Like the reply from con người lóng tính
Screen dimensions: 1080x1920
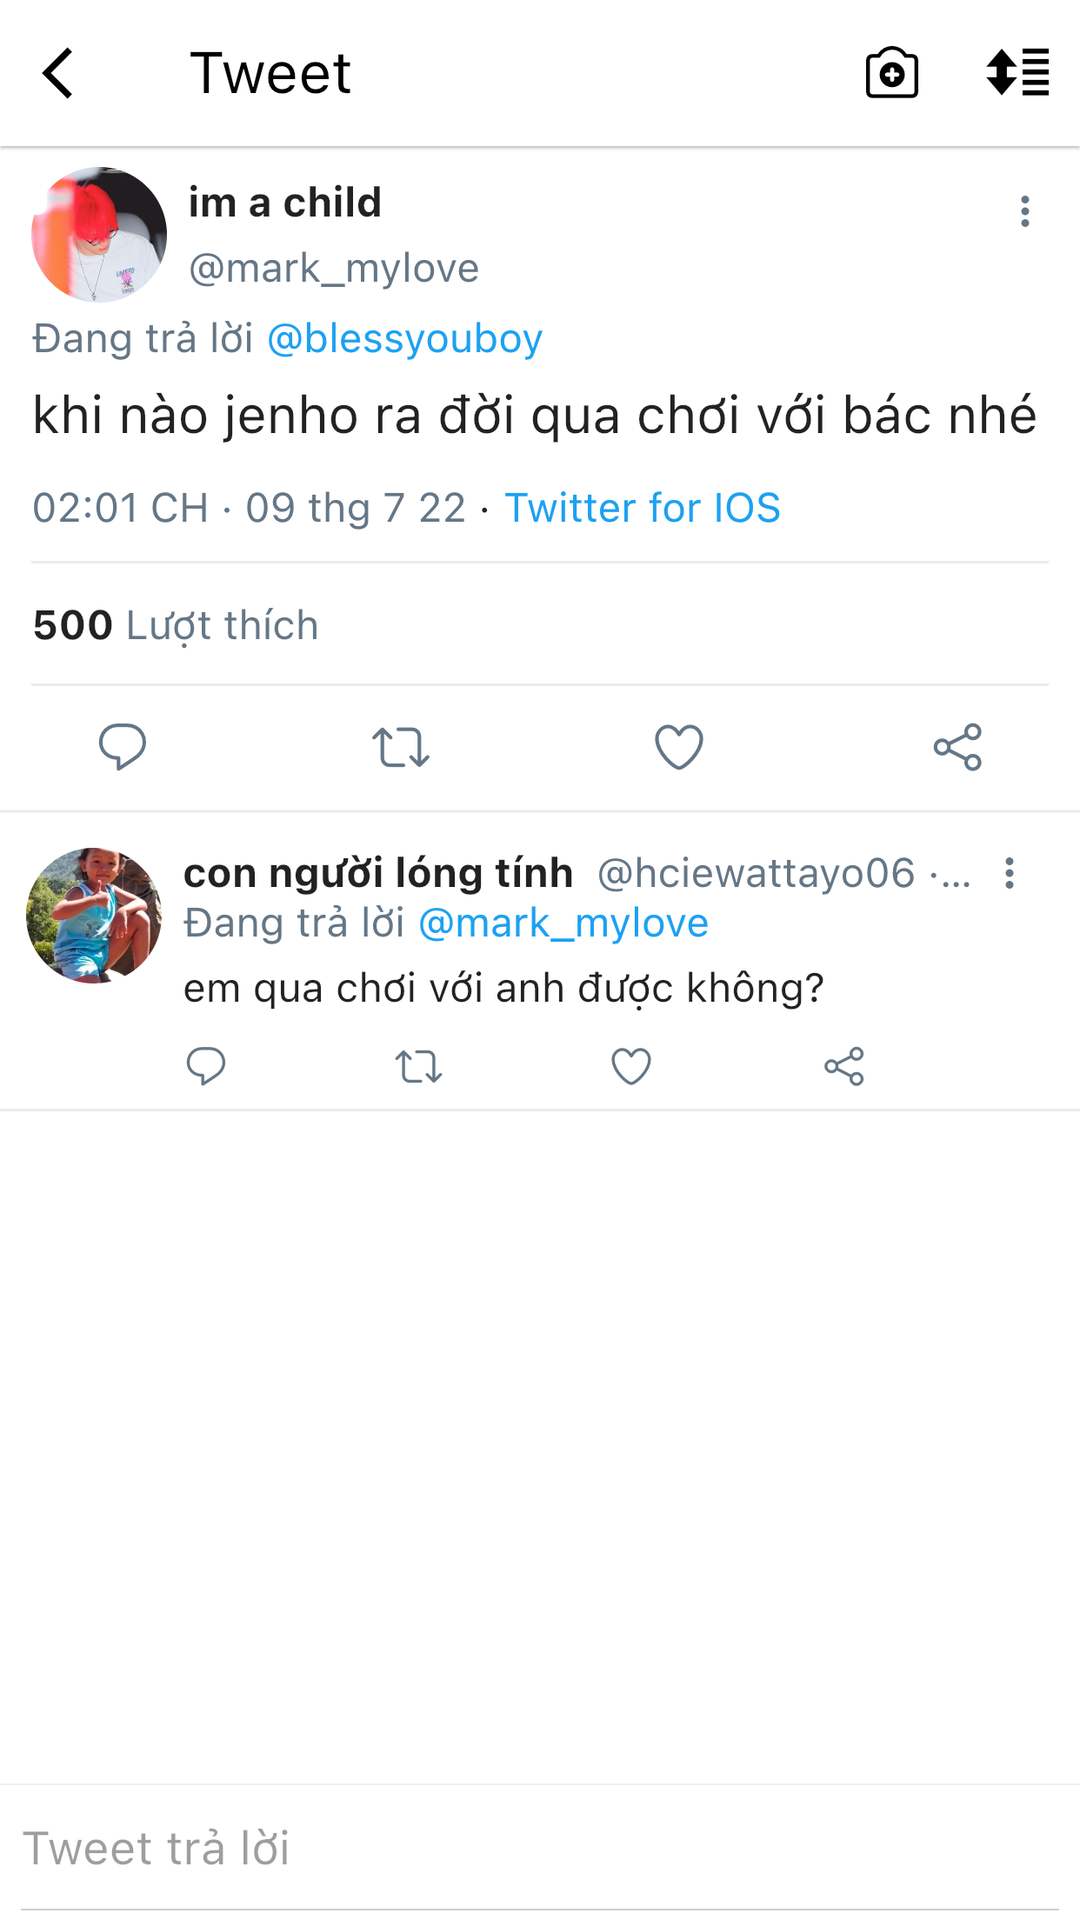tap(631, 1066)
